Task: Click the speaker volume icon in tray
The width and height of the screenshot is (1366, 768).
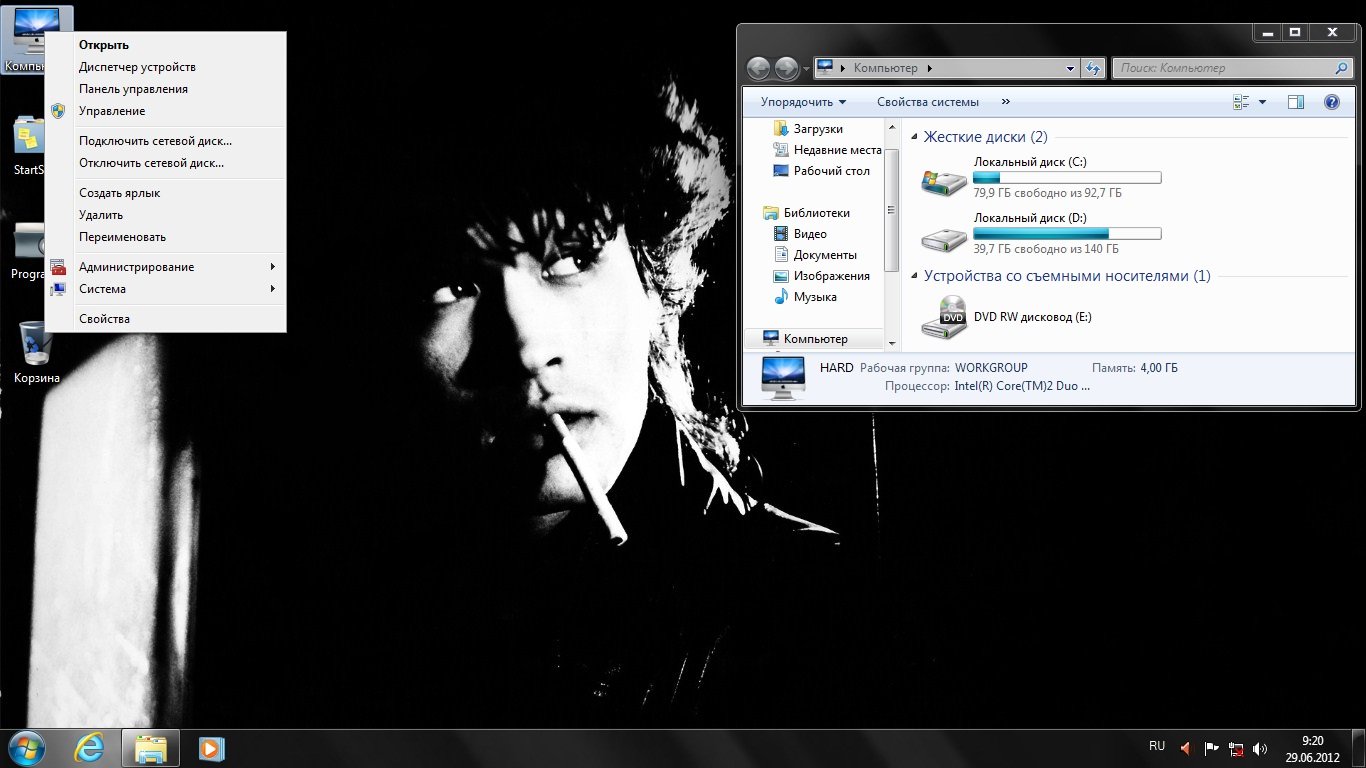Action: (1260, 748)
